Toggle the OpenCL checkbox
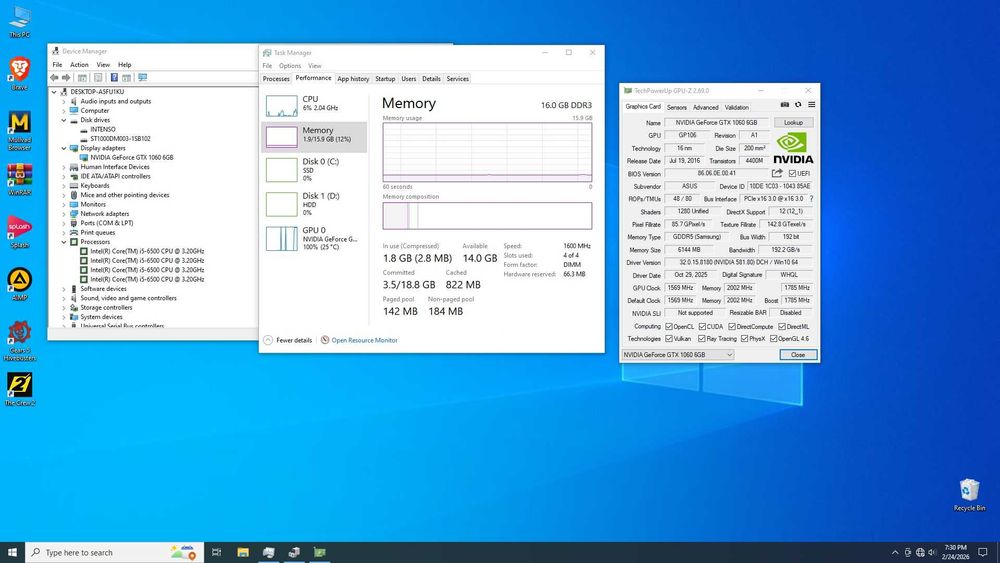1000x563 pixels. [x=668, y=326]
